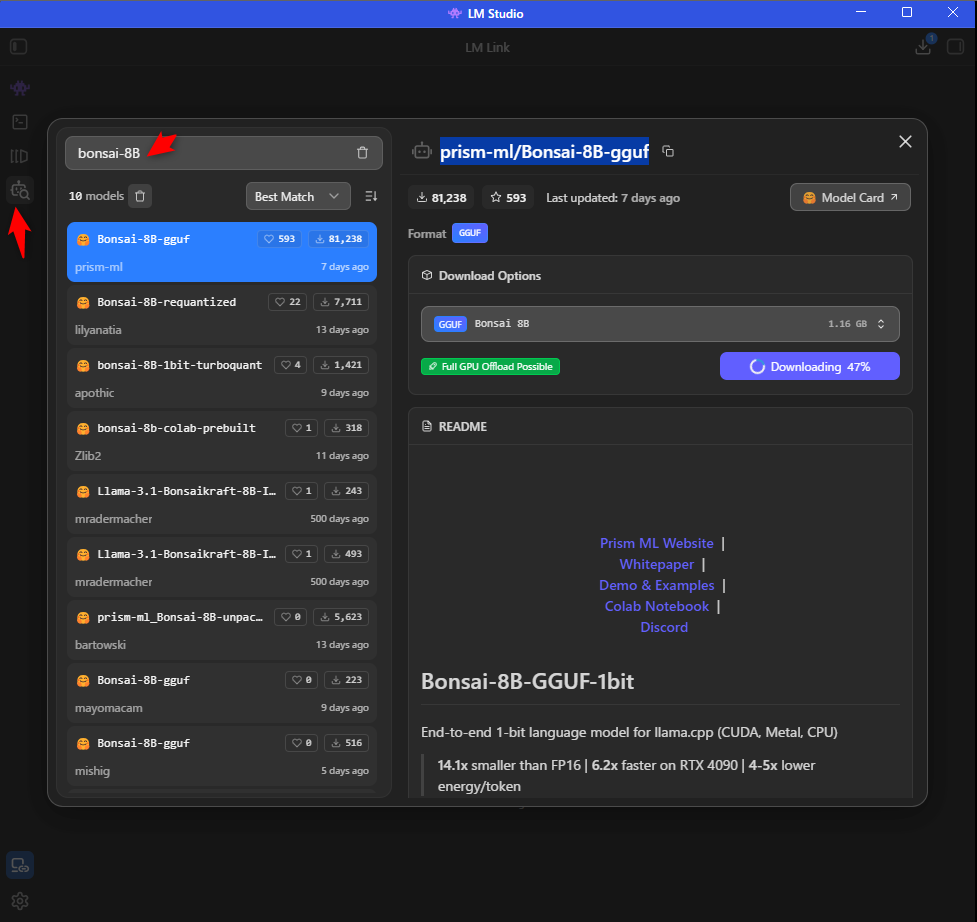This screenshot has width=977, height=922.
Task: Open the Model Card button
Action: tap(850, 198)
